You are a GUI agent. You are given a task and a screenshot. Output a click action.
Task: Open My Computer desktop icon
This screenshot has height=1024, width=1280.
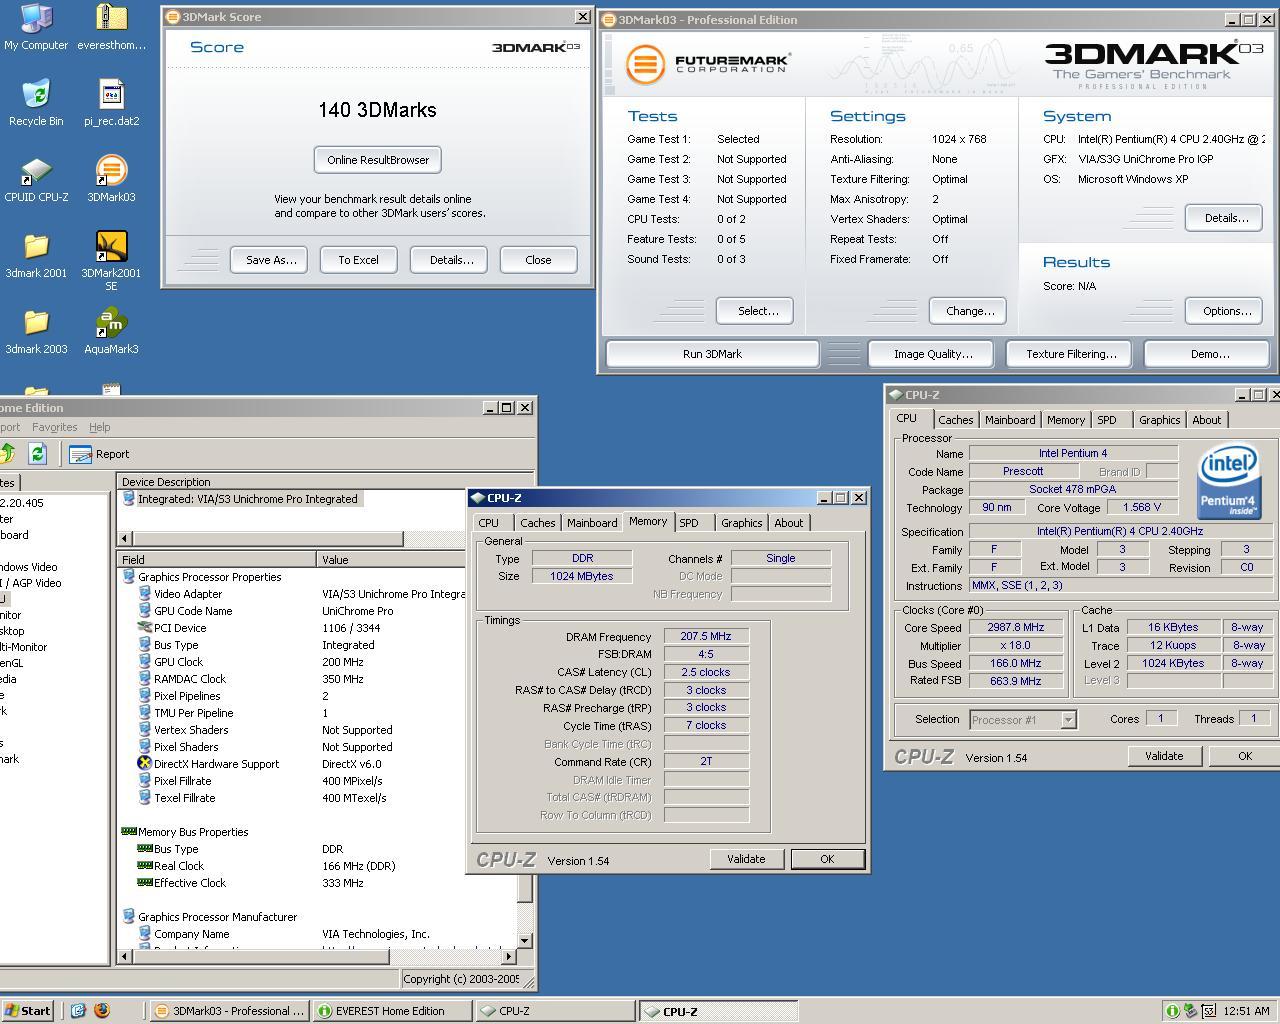pos(36,27)
